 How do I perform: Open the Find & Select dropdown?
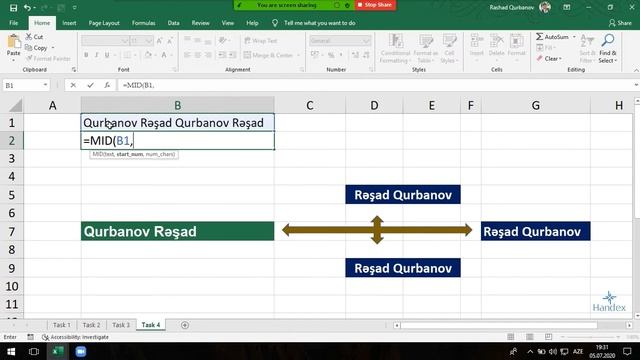click(608, 57)
